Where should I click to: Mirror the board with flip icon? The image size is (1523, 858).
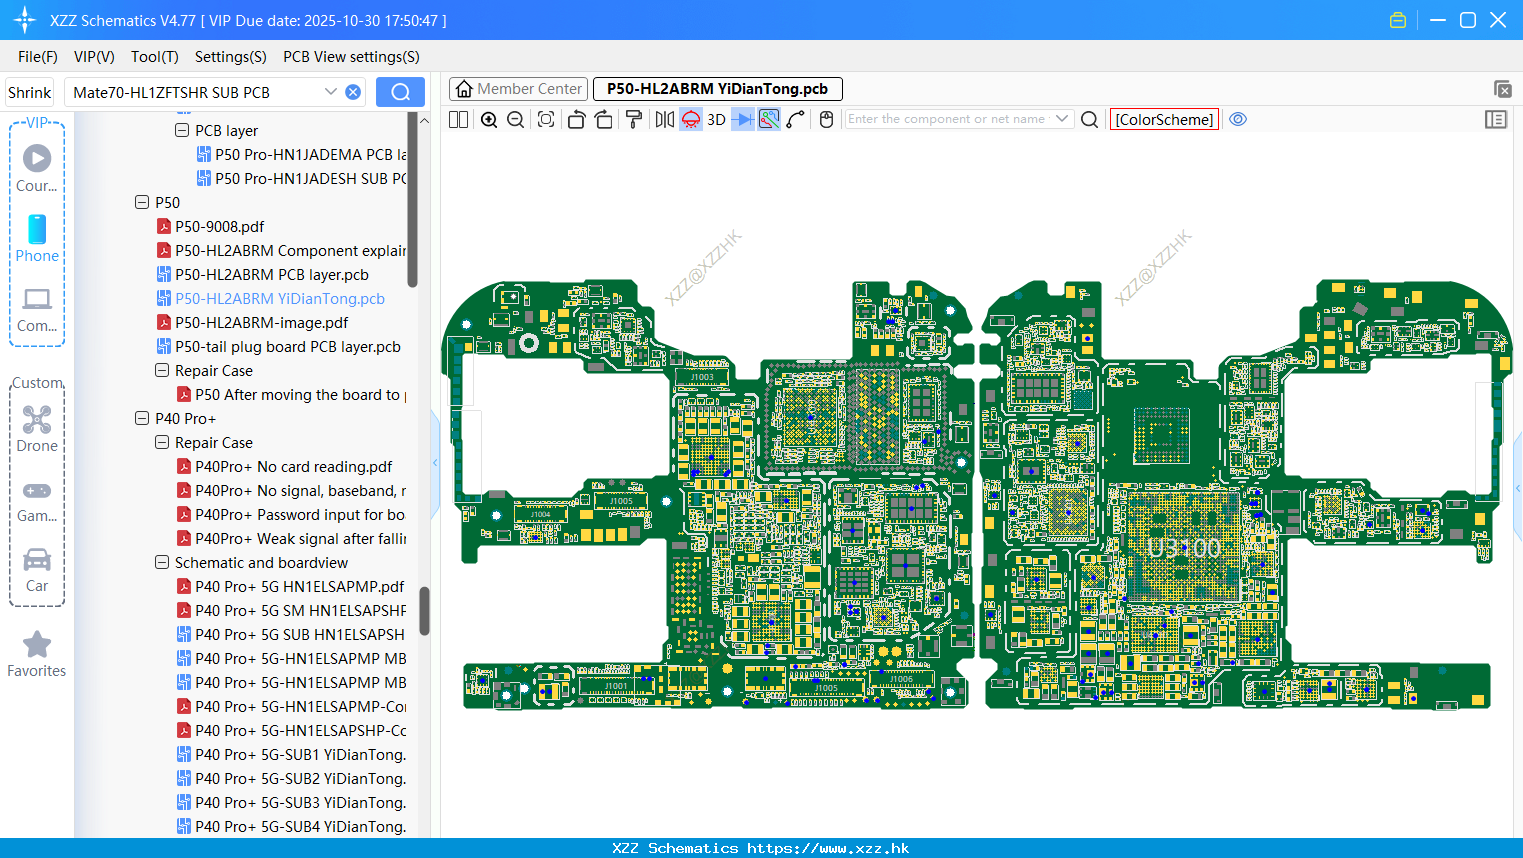(665, 119)
